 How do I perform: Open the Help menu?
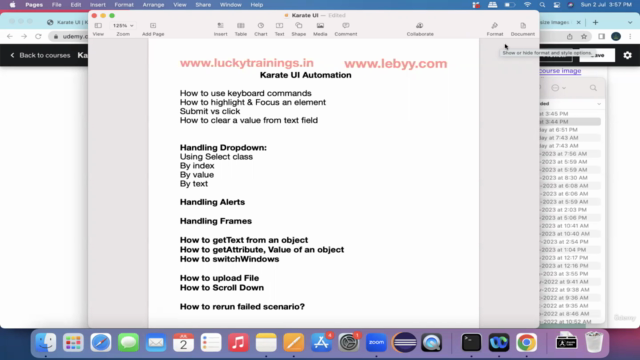257,5
